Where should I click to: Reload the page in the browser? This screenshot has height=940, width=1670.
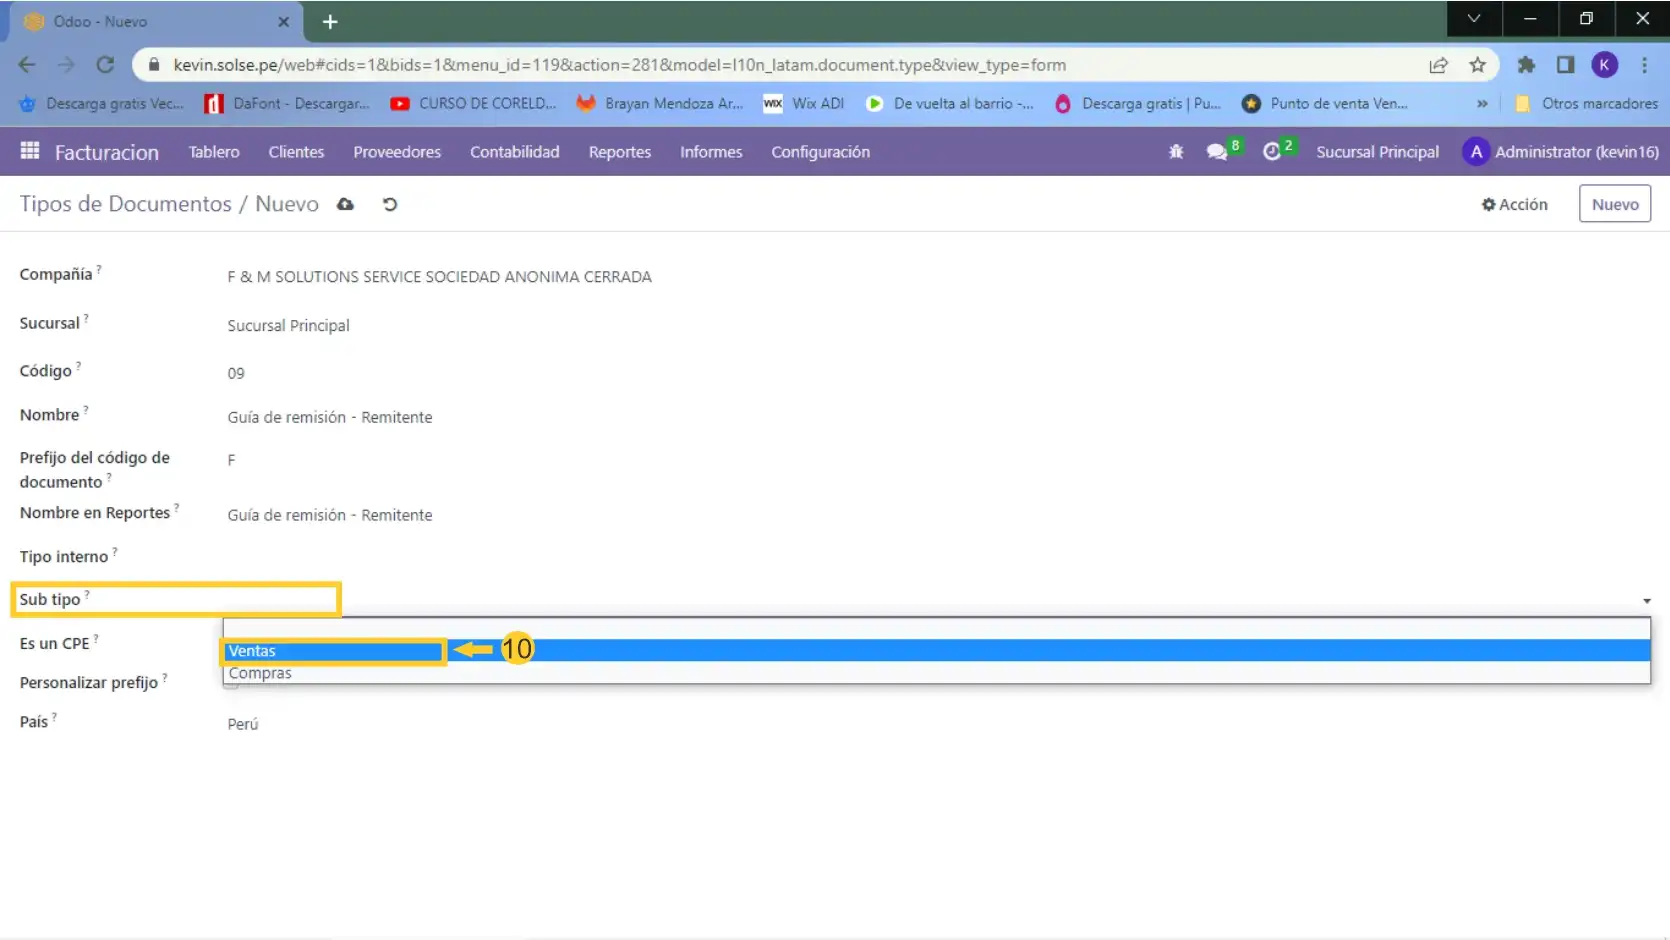[105, 65]
